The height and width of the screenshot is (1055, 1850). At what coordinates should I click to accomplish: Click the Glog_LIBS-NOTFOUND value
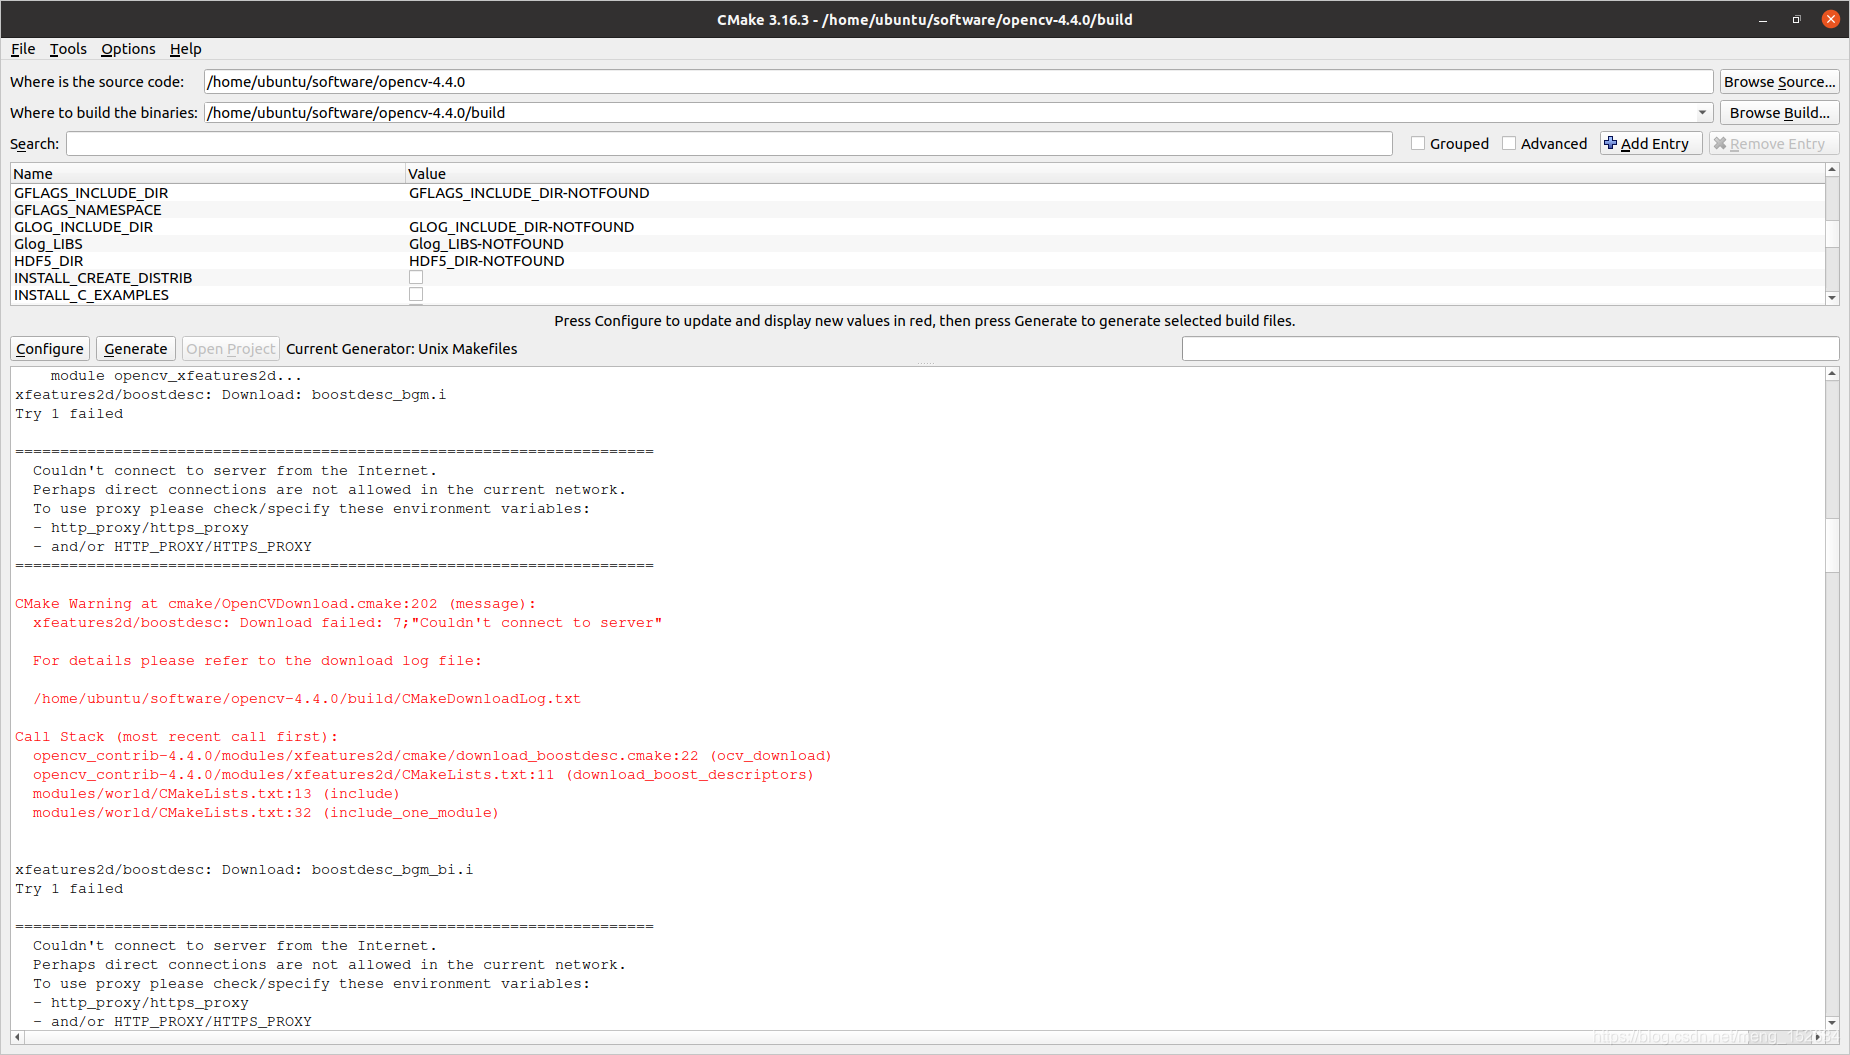[x=486, y=244]
